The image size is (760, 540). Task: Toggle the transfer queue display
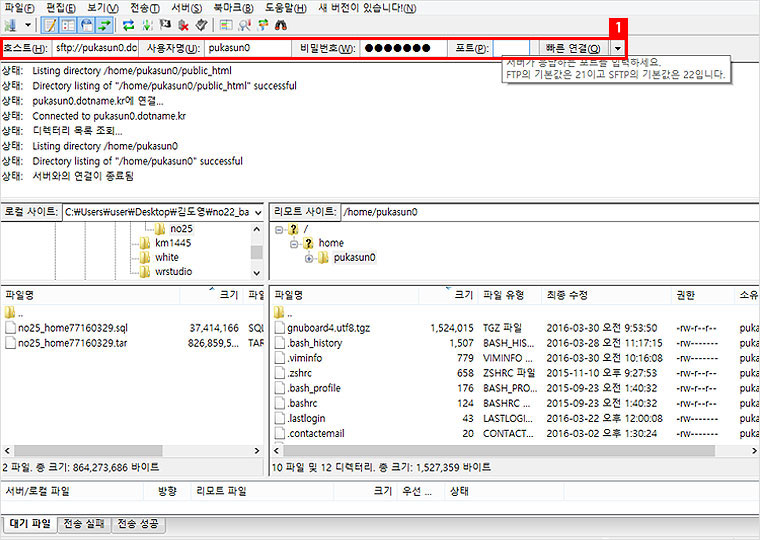(103, 24)
